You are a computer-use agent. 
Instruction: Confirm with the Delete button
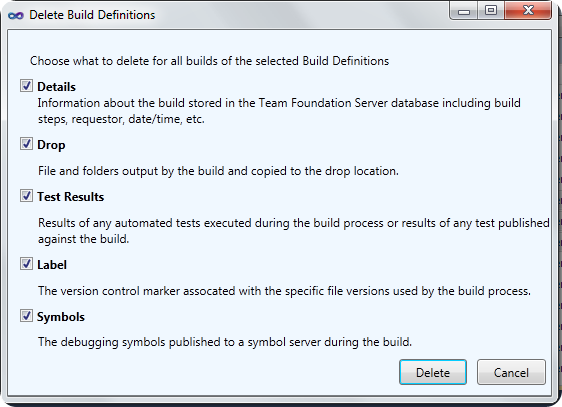tap(433, 372)
